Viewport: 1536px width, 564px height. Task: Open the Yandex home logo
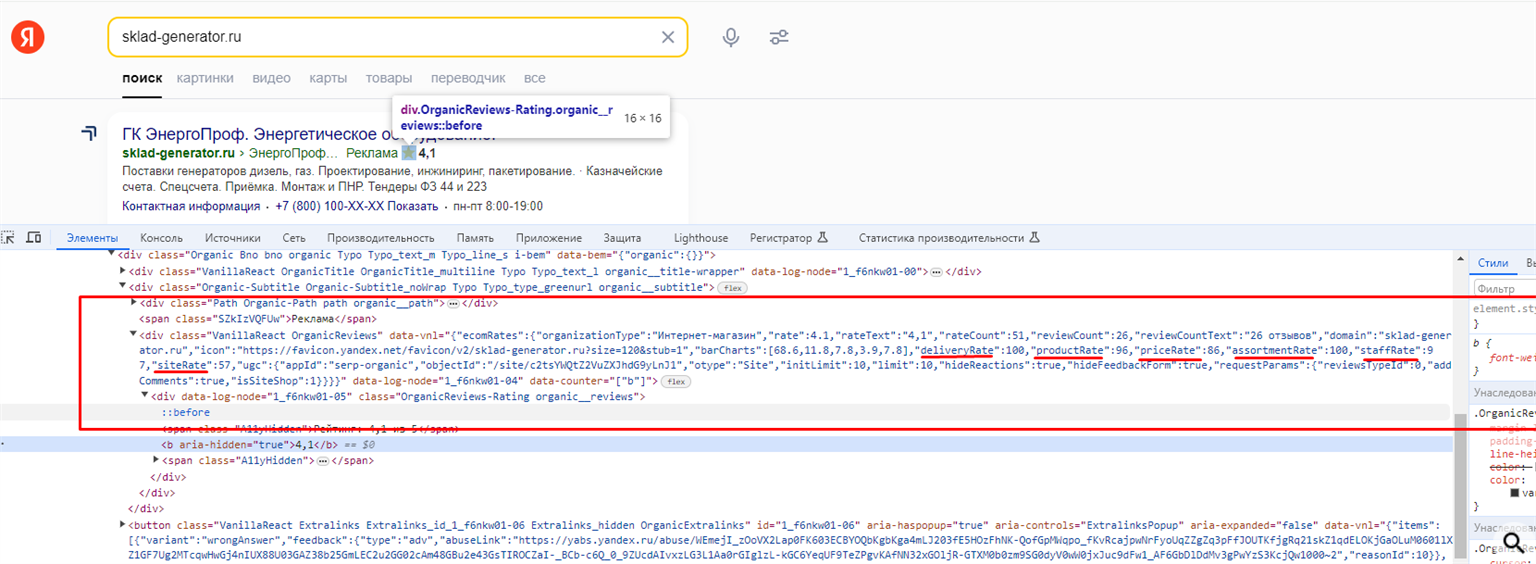point(28,38)
